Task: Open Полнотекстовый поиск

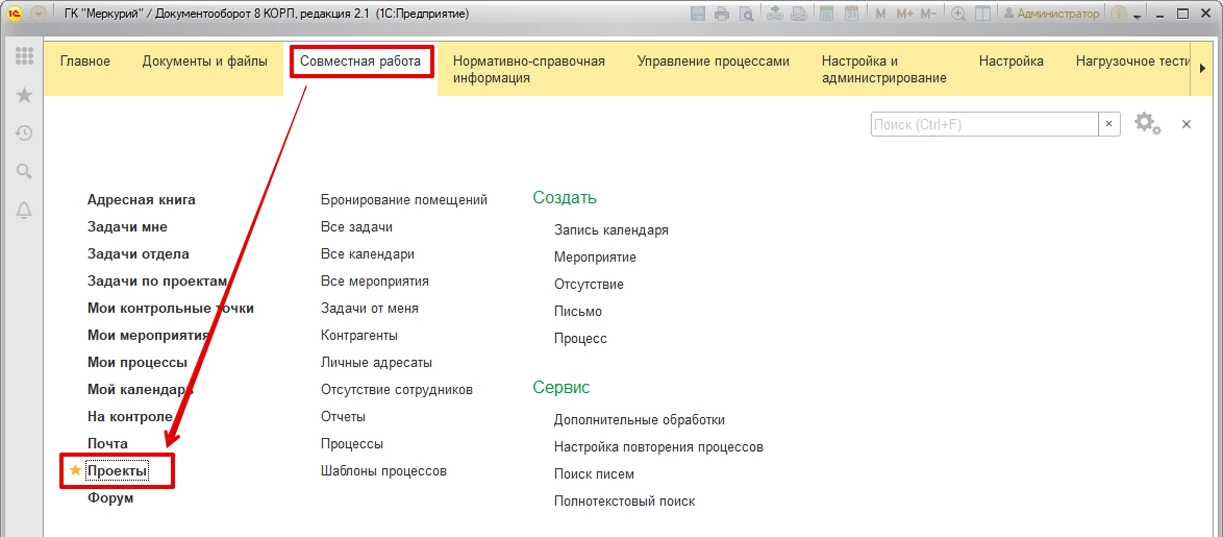Action: click(x=624, y=501)
